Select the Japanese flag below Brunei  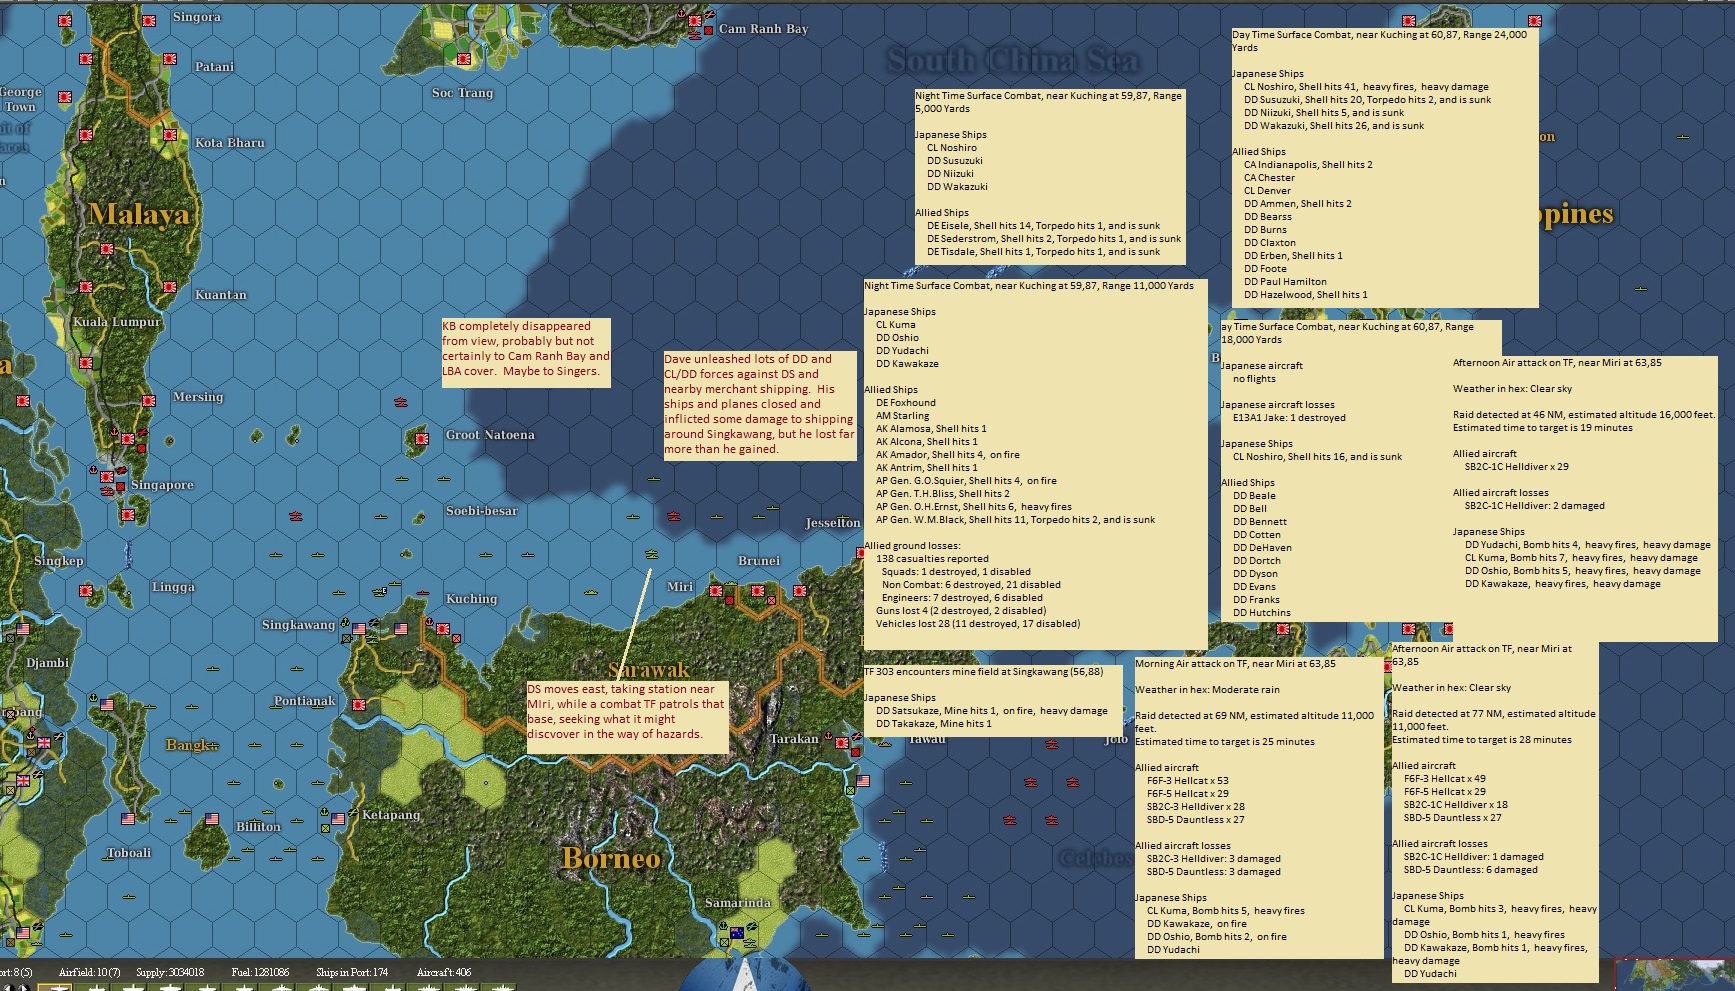pyautogui.click(x=759, y=592)
